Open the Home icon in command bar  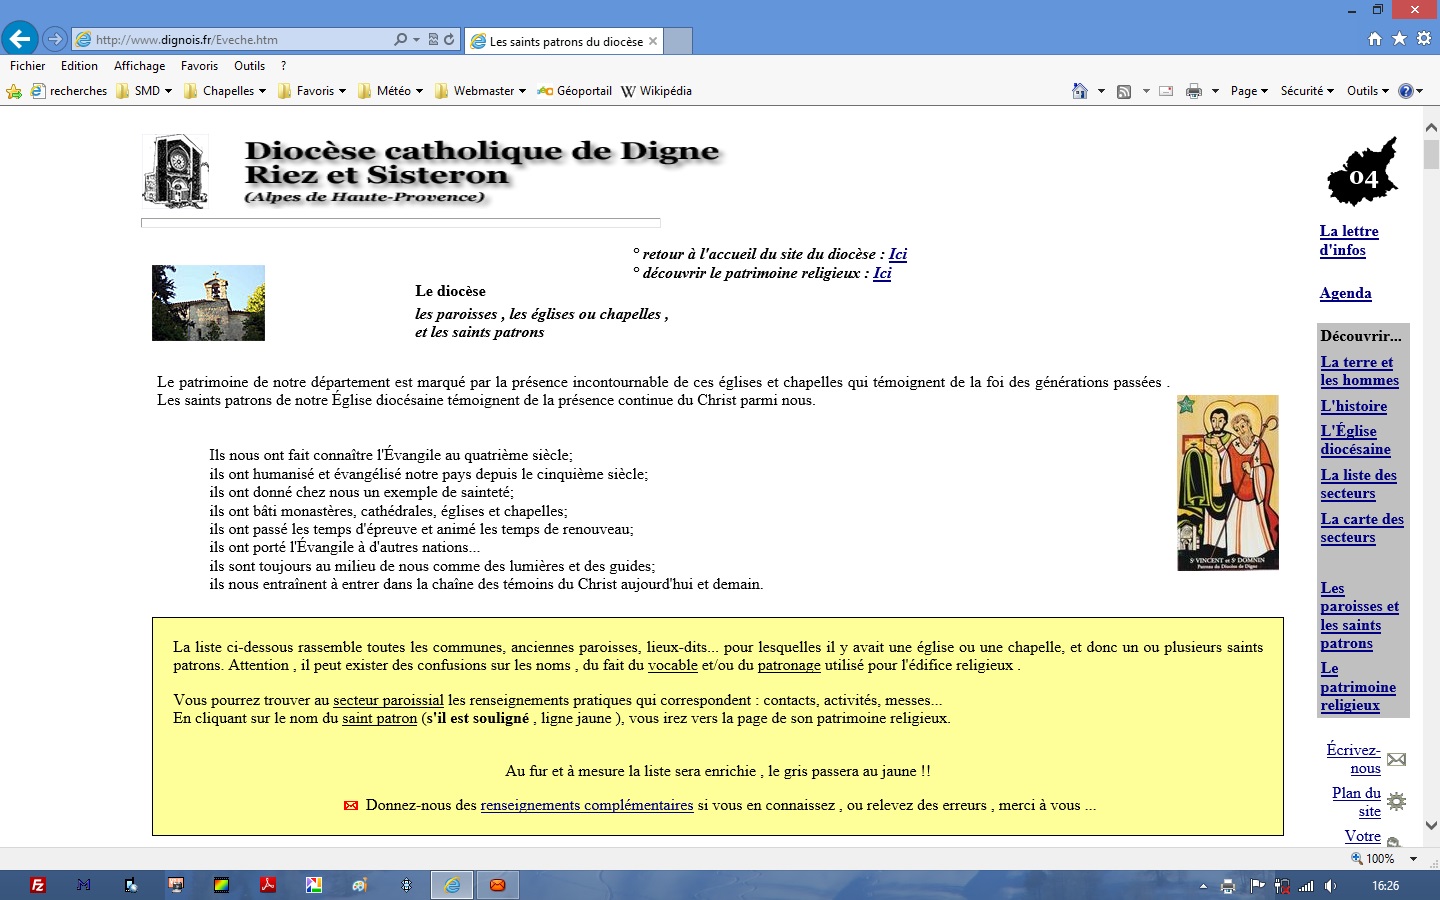coord(1079,91)
